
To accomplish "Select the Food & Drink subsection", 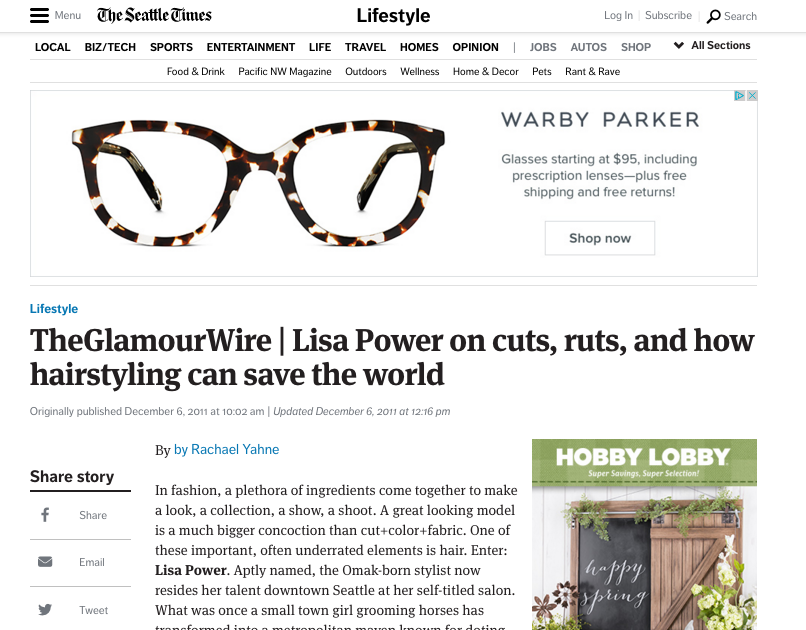I will point(195,71).
